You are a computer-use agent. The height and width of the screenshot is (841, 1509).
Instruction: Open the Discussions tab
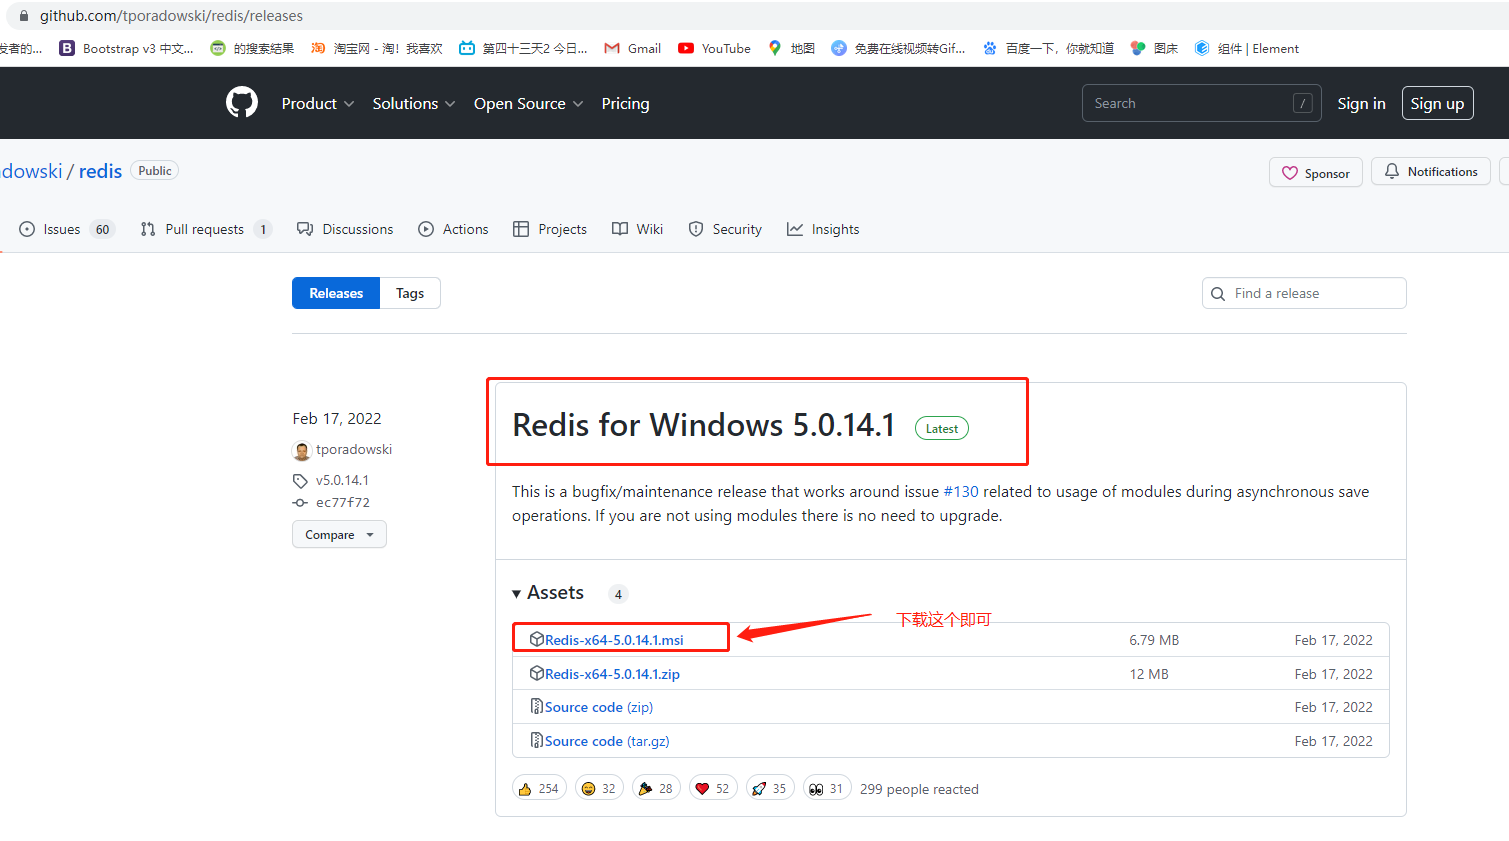tap(345, 229)
